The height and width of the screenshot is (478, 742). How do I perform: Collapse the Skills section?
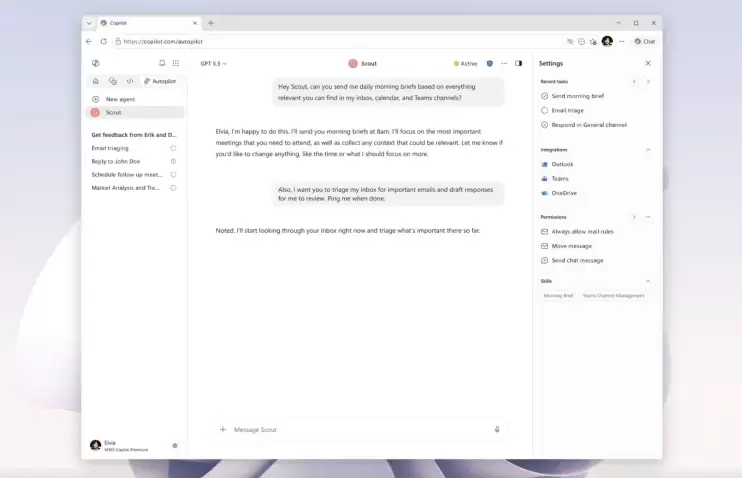[648, 281]
